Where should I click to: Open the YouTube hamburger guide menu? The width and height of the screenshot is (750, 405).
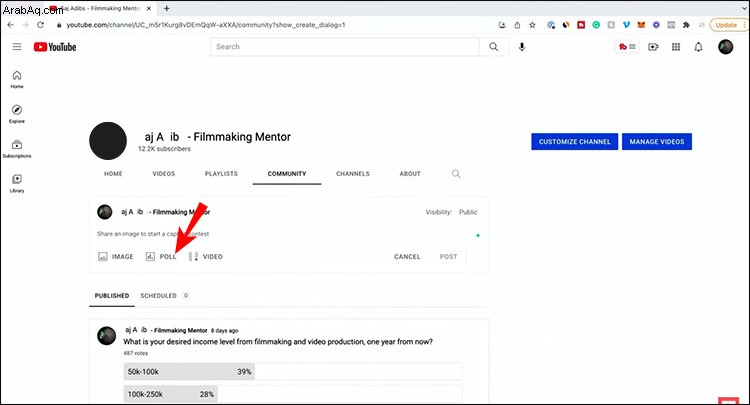pos(17,46)
